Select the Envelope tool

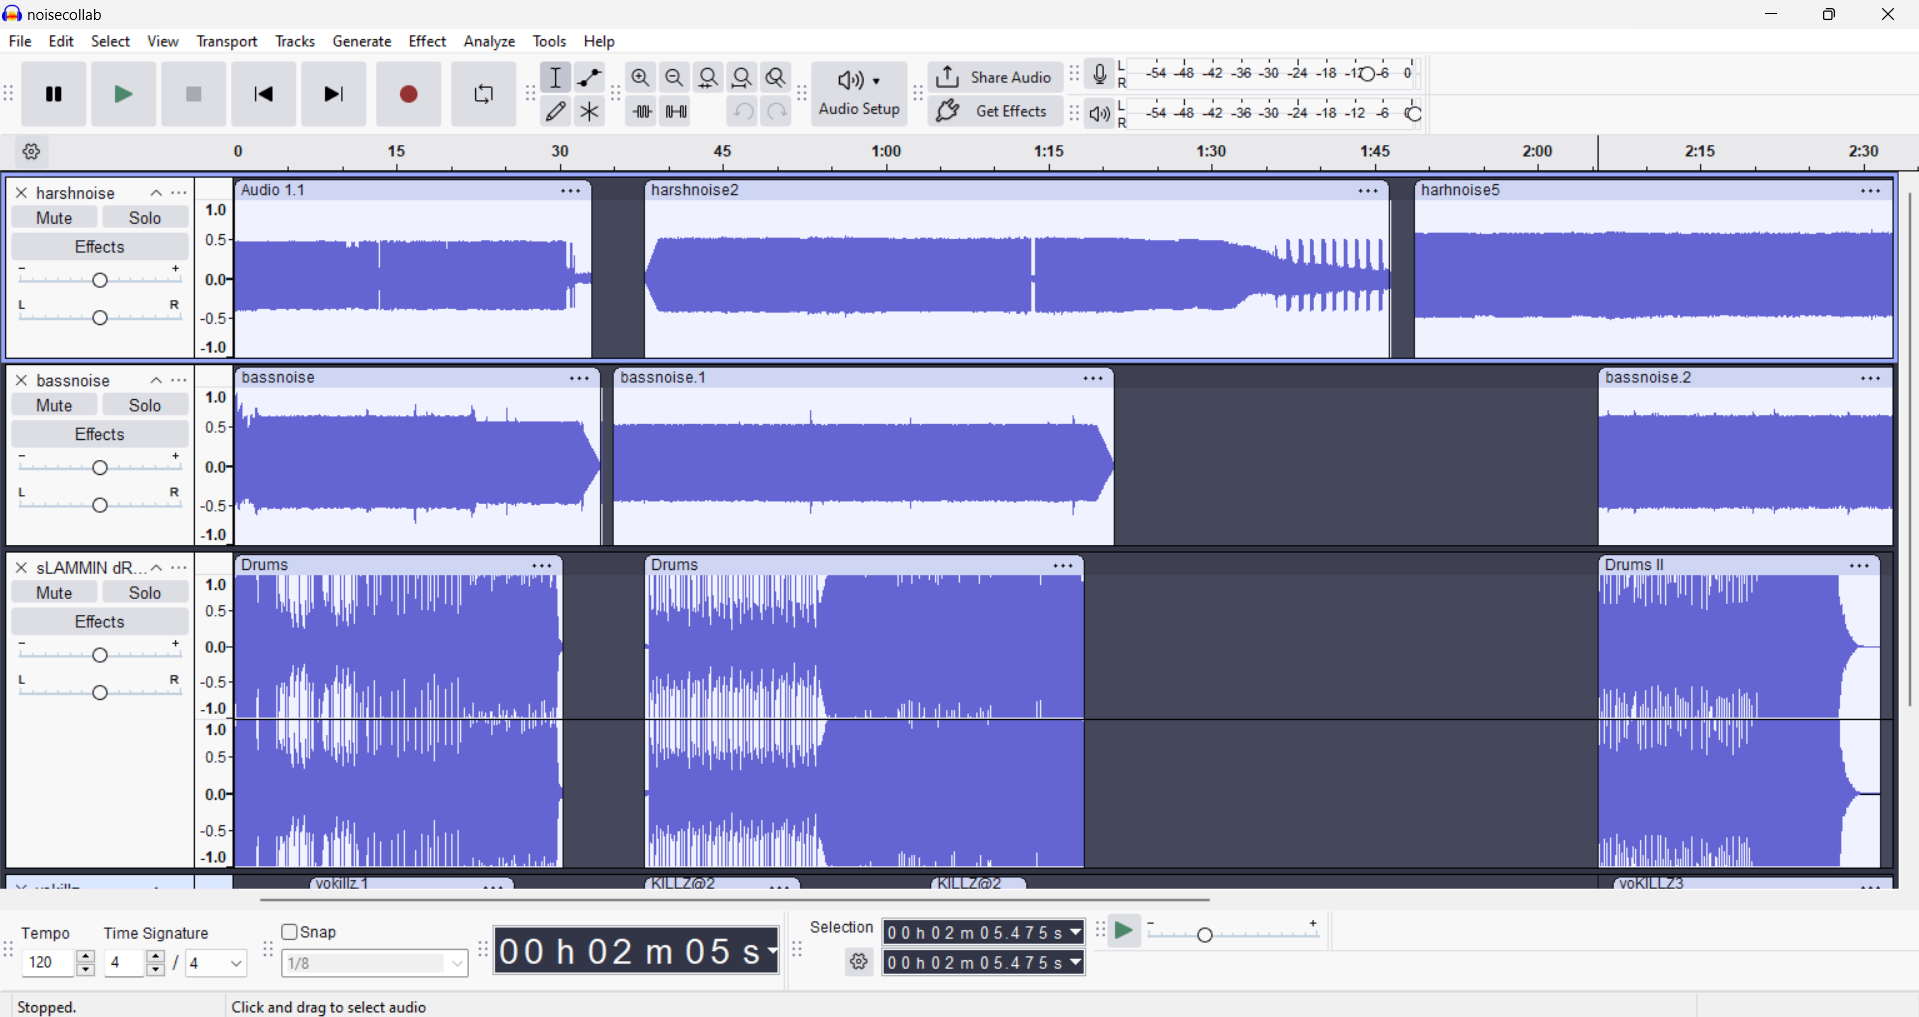(x=590, y=78)
